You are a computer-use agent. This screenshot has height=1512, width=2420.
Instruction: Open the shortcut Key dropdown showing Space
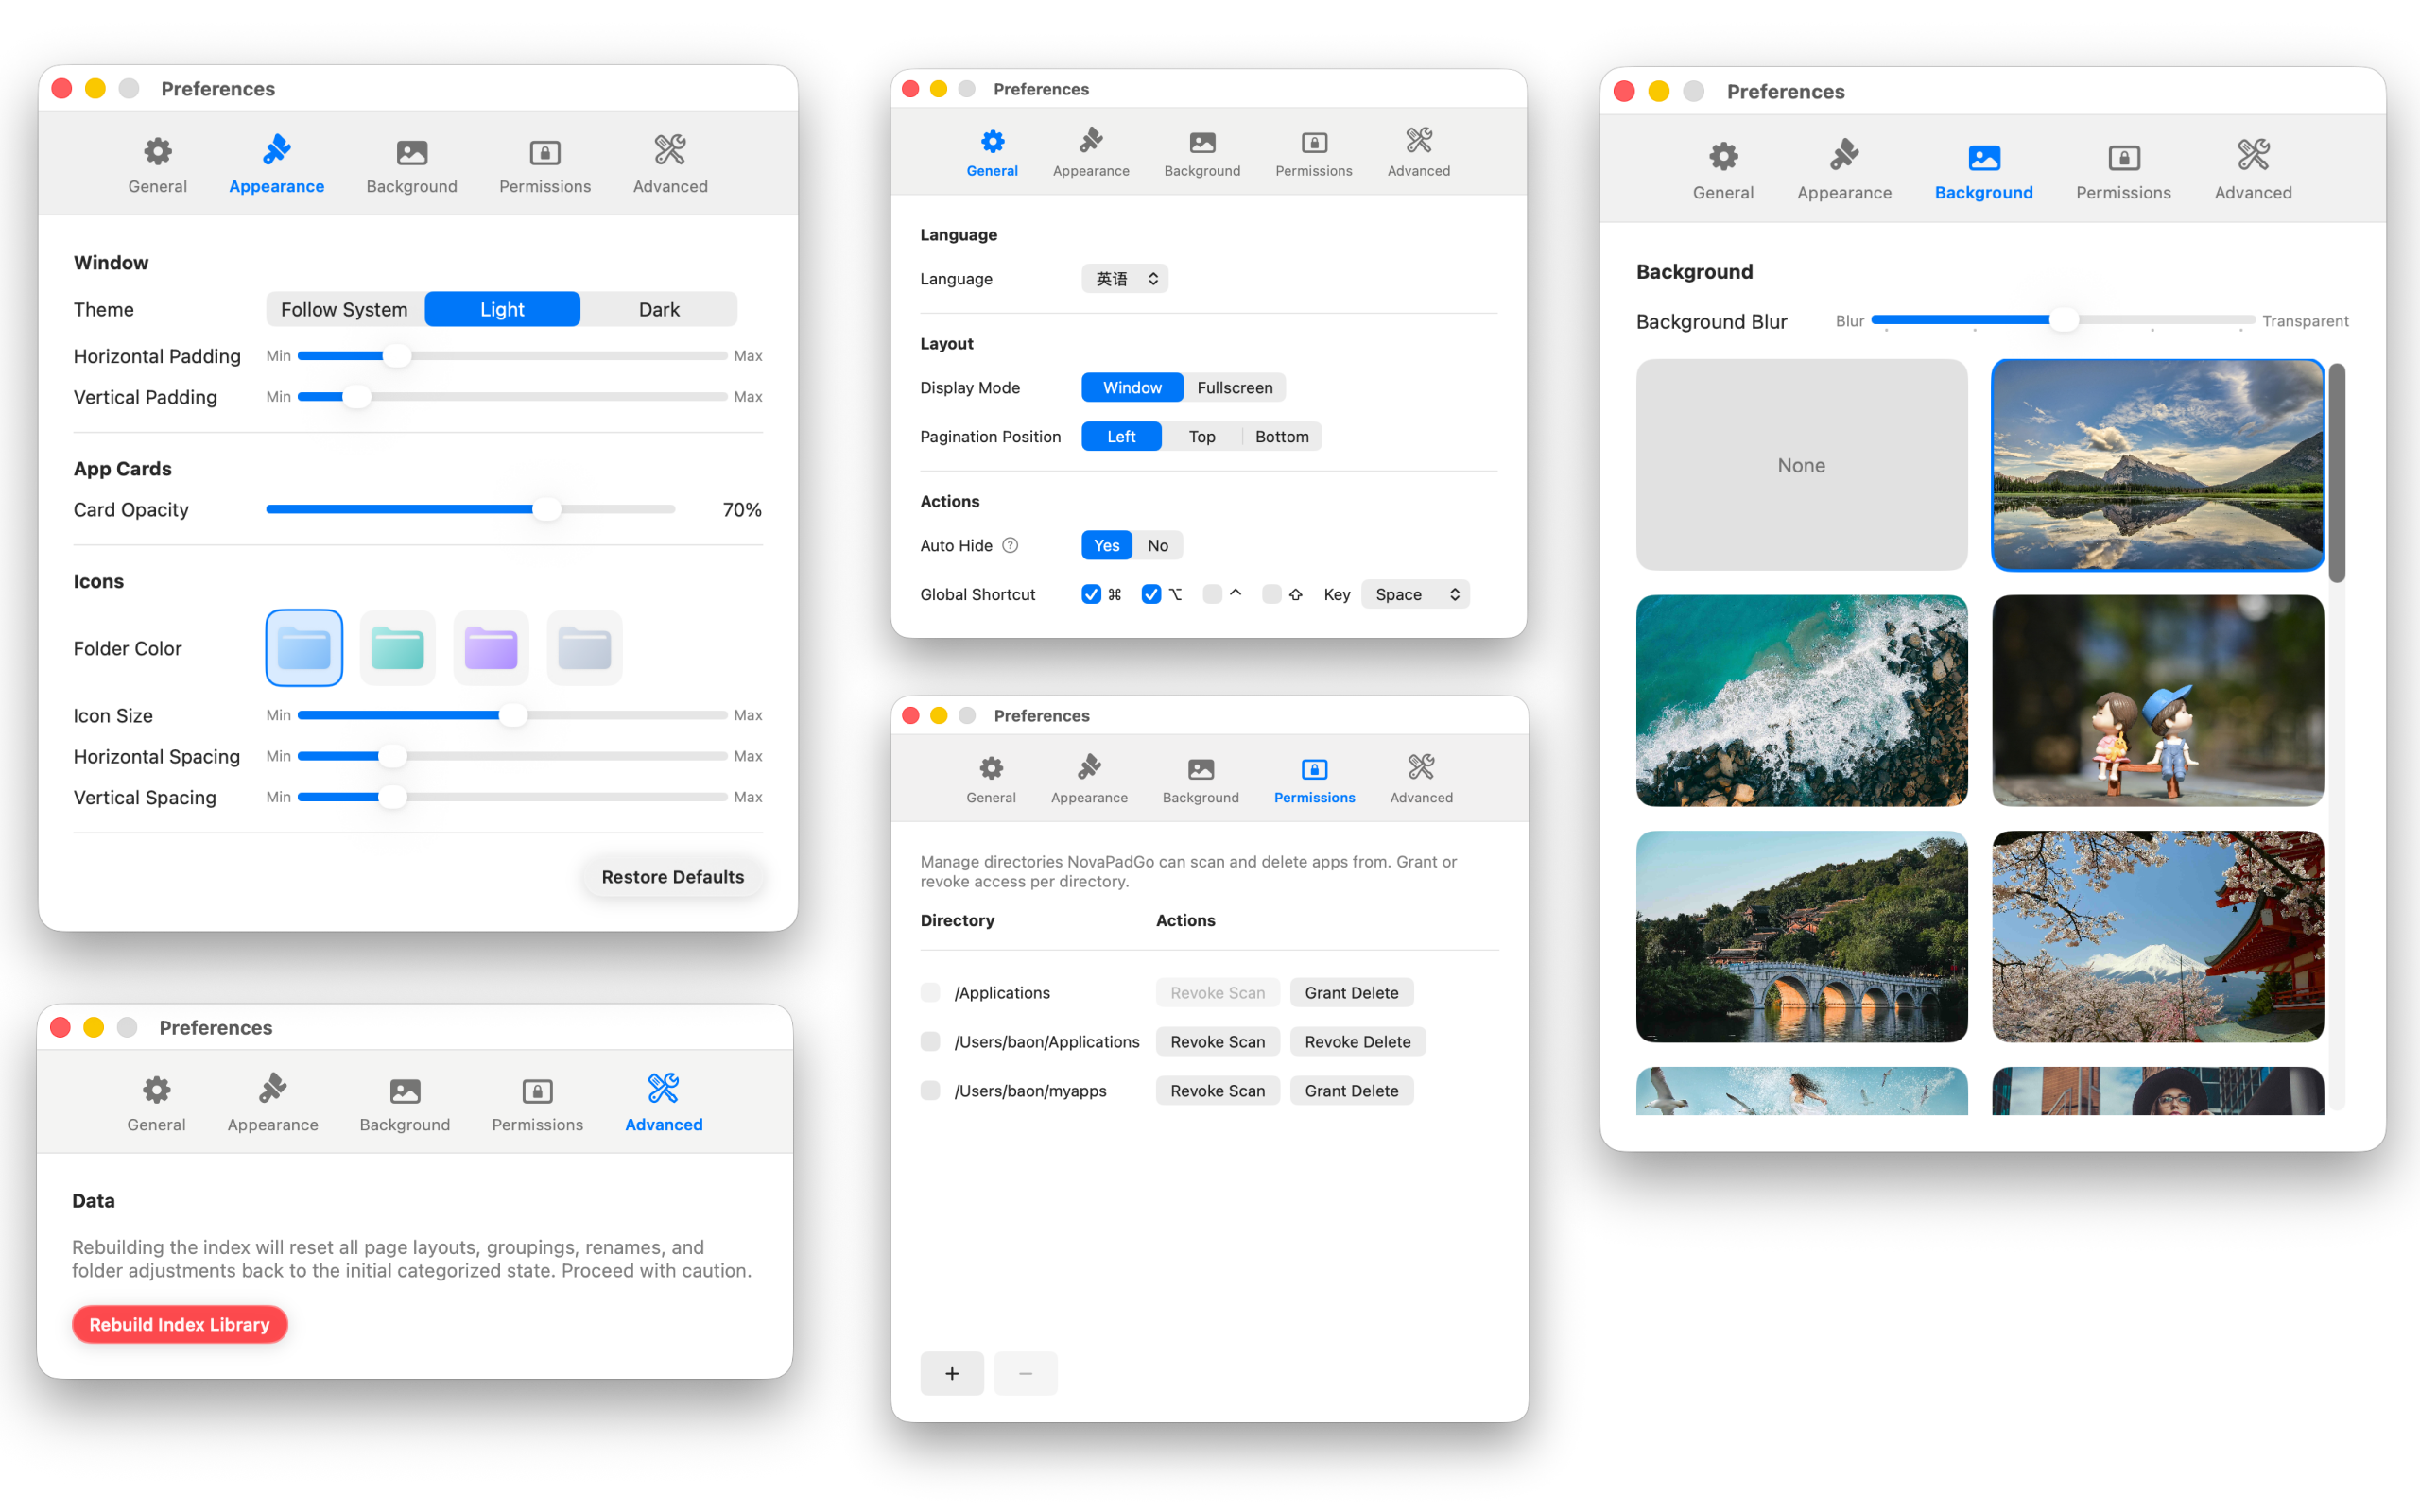click(1415, 594)
